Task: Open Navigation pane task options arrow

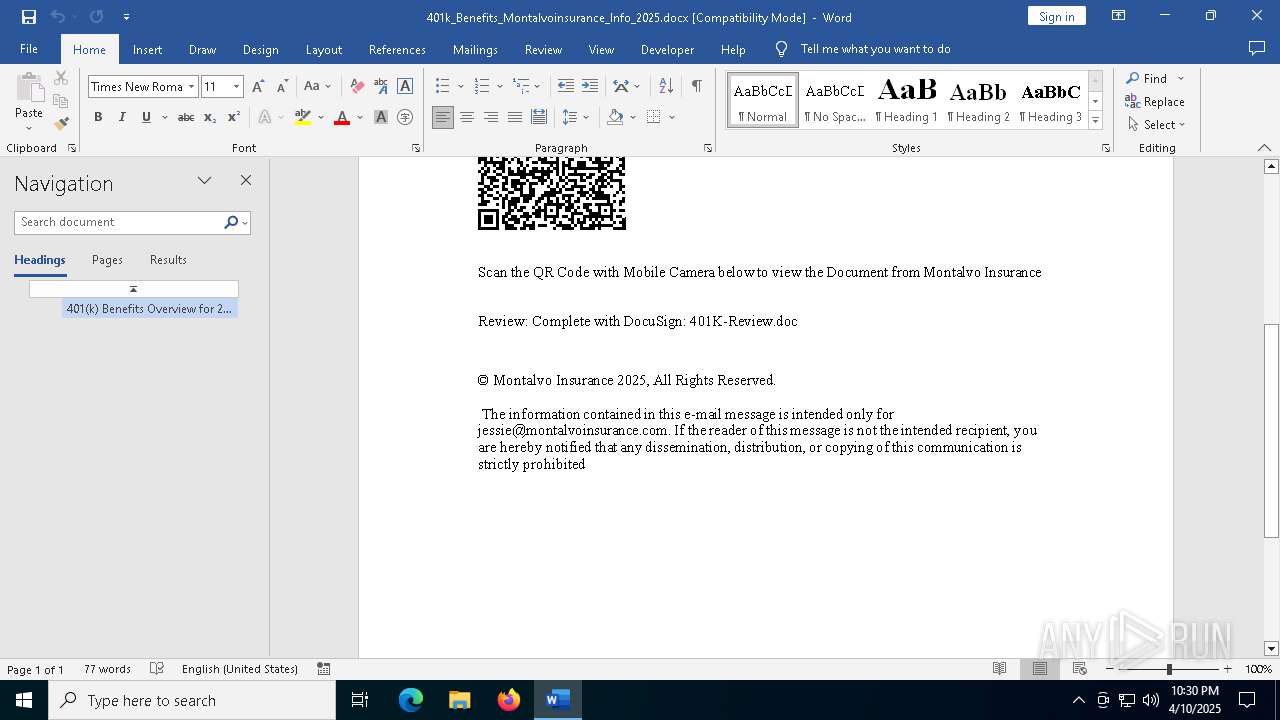Action: pos(205,181)
